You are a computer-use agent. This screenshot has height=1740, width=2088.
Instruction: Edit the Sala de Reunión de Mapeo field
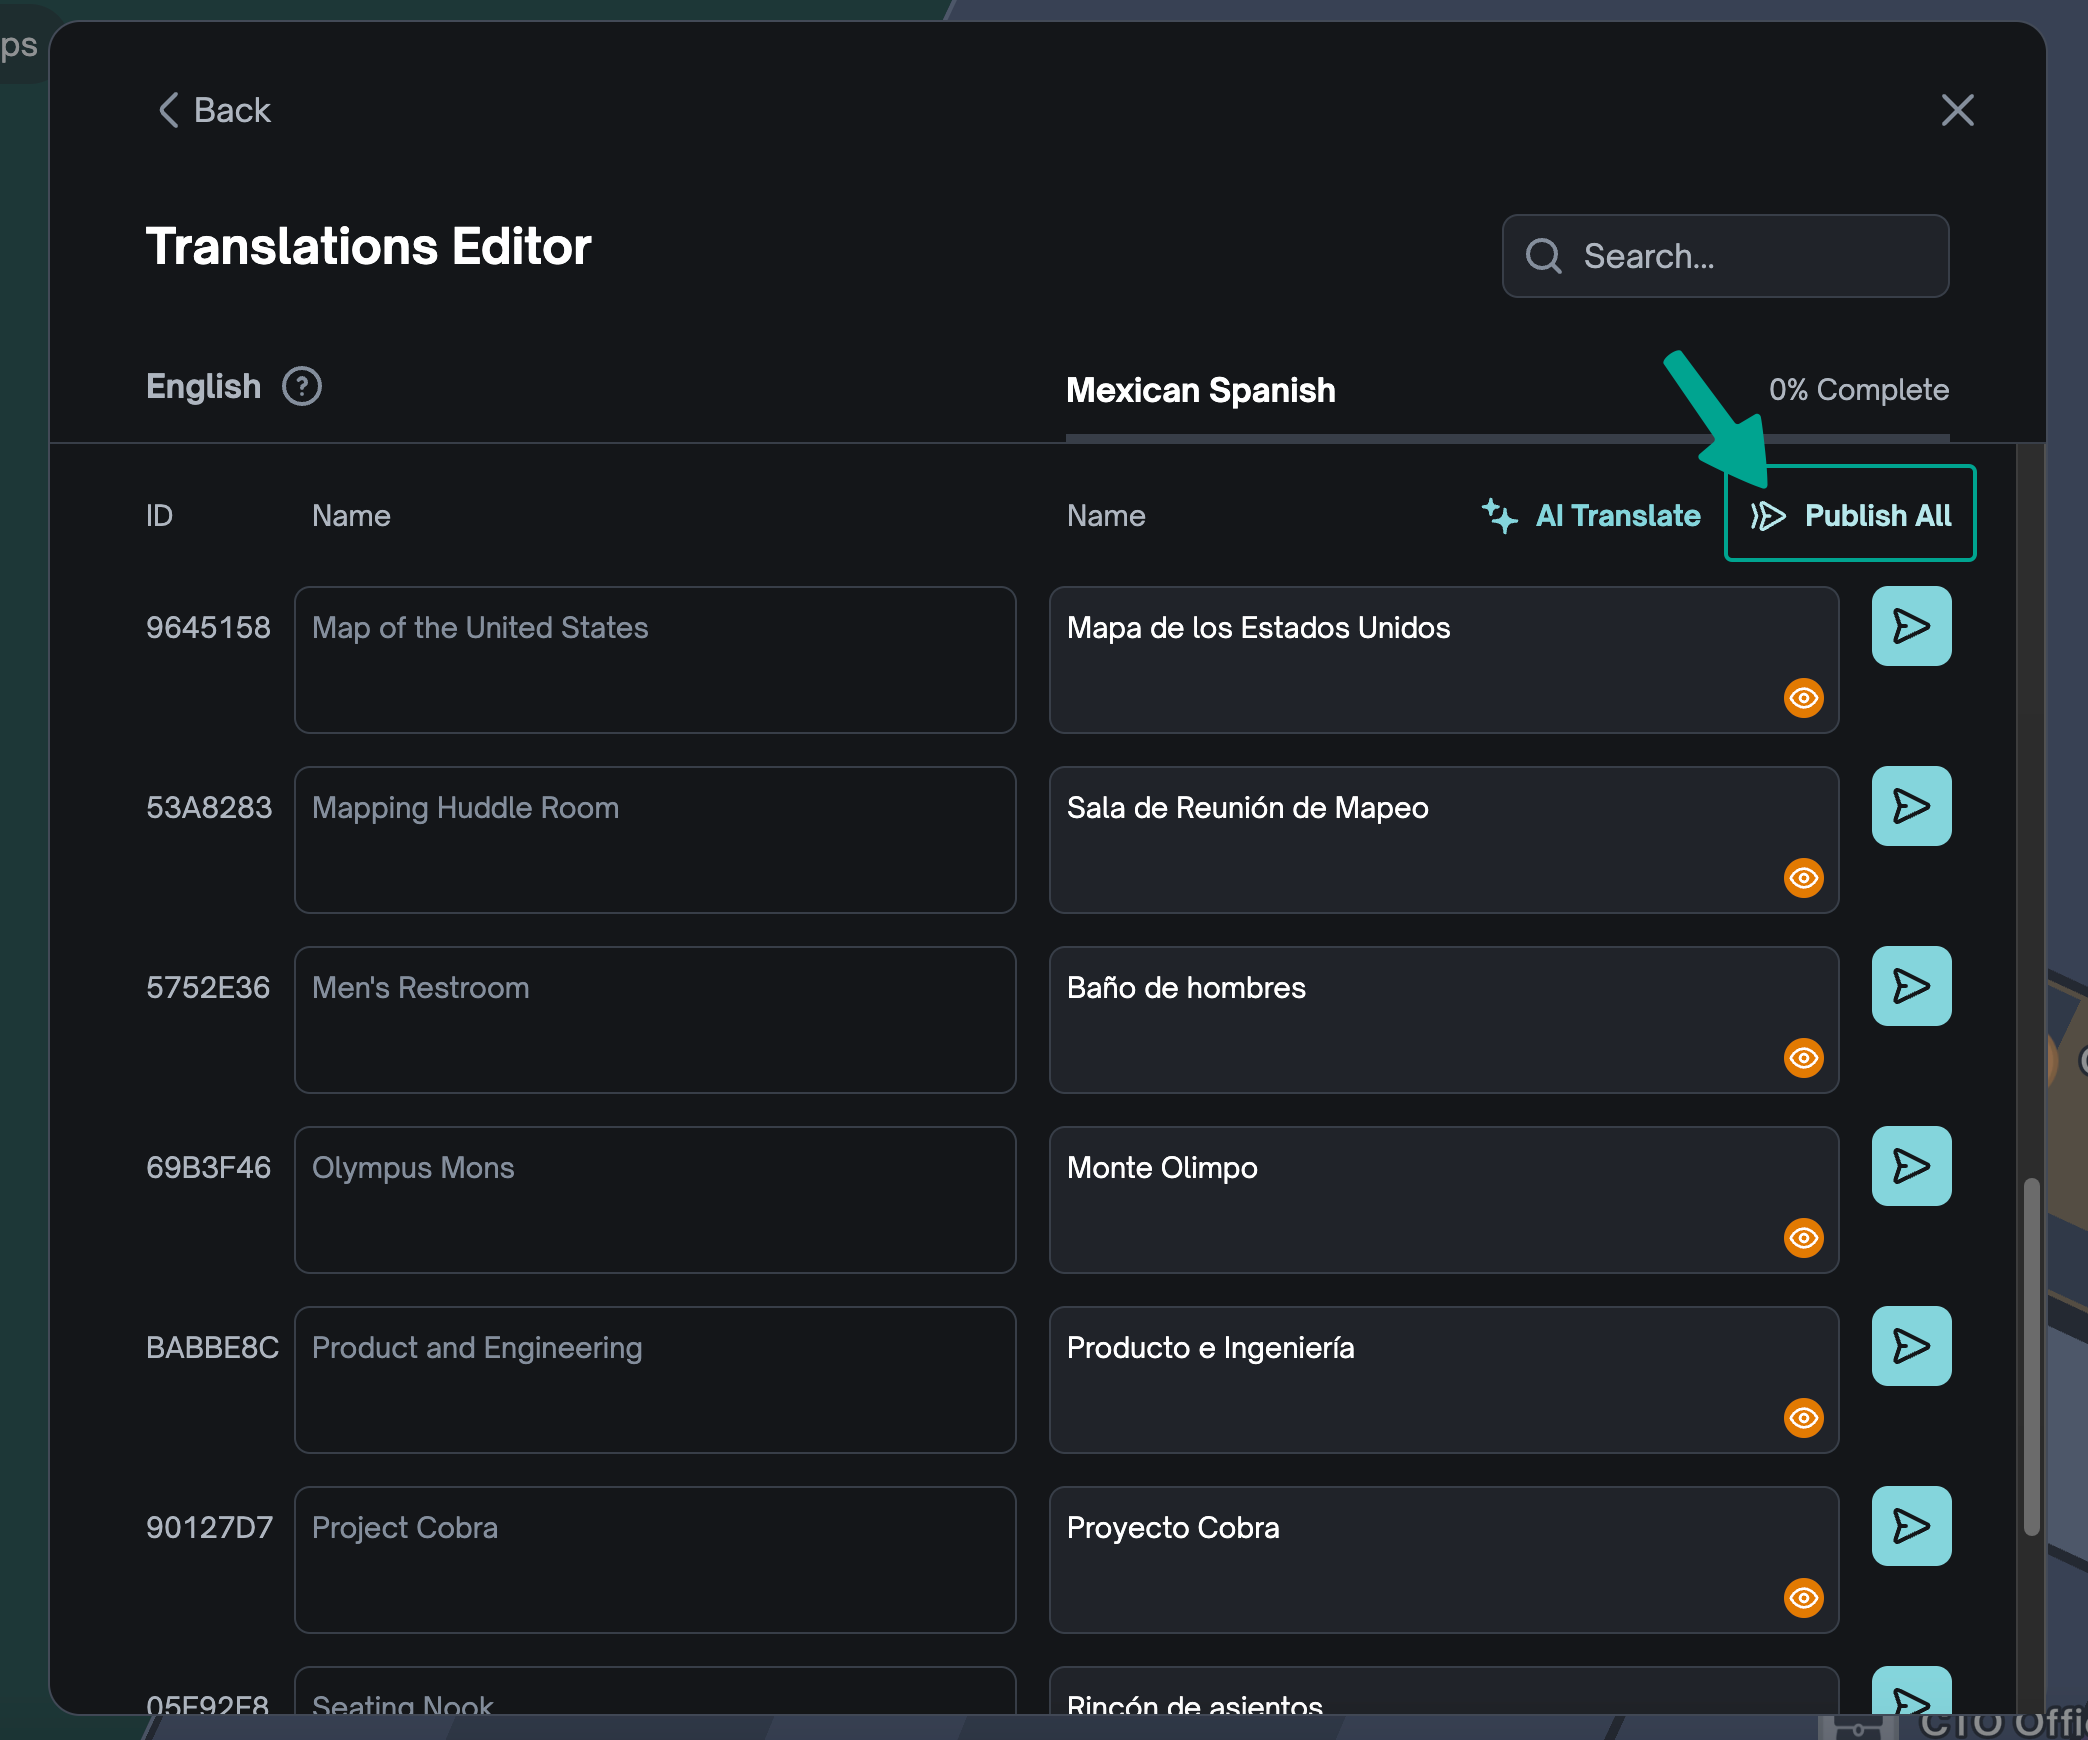point(1443,840)
